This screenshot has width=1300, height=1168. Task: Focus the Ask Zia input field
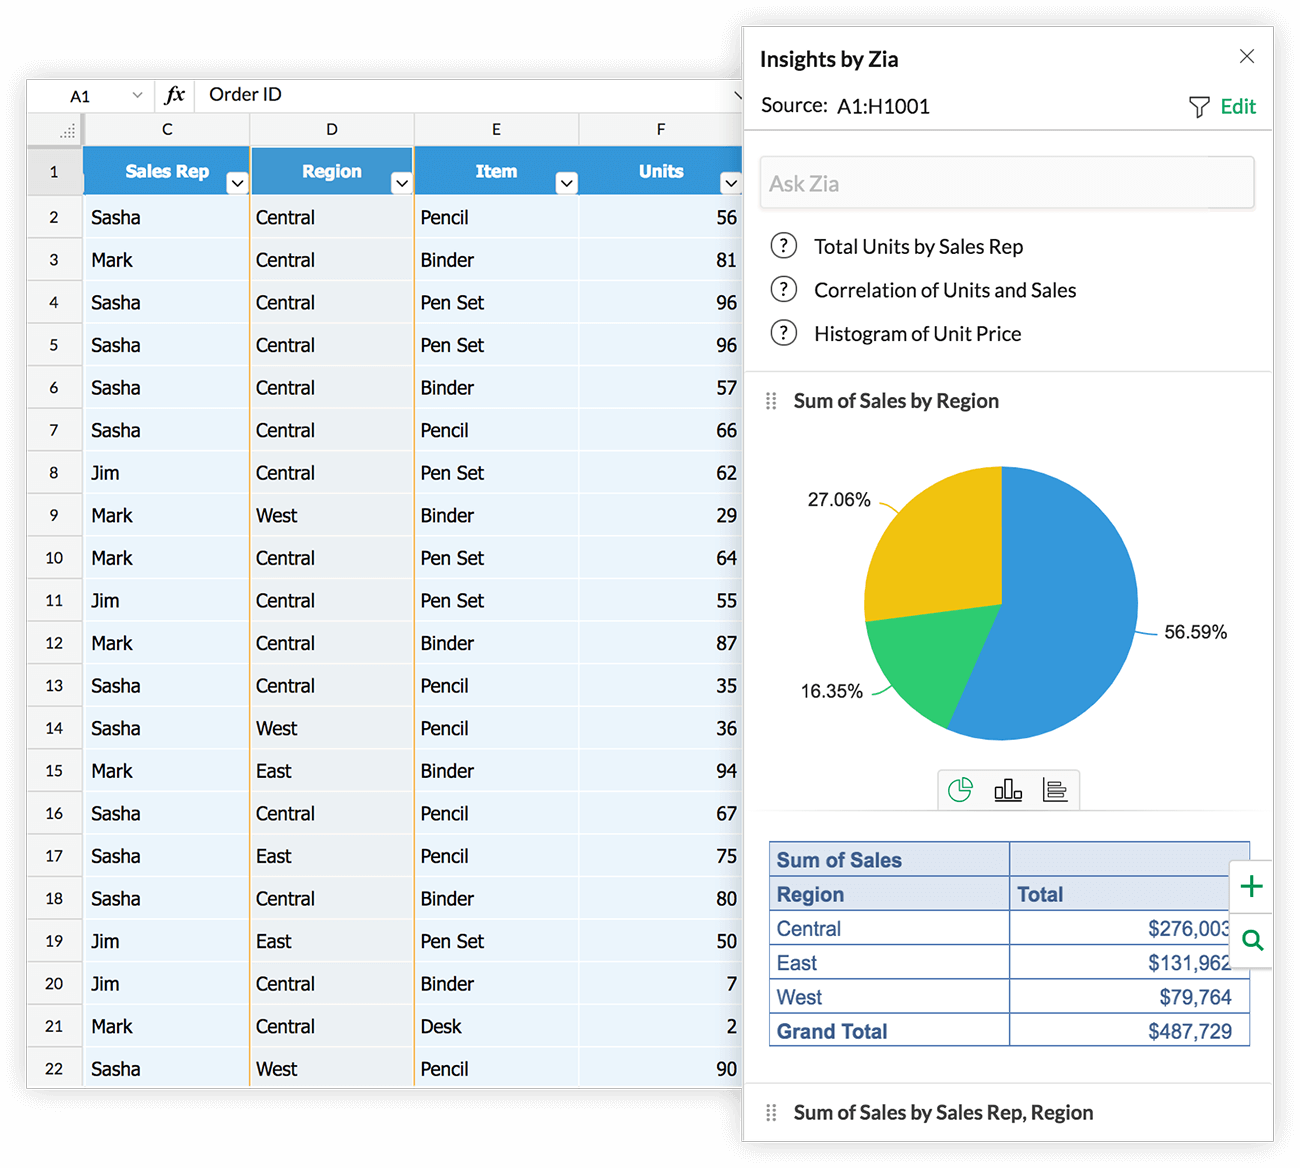tap(1006, 183)
